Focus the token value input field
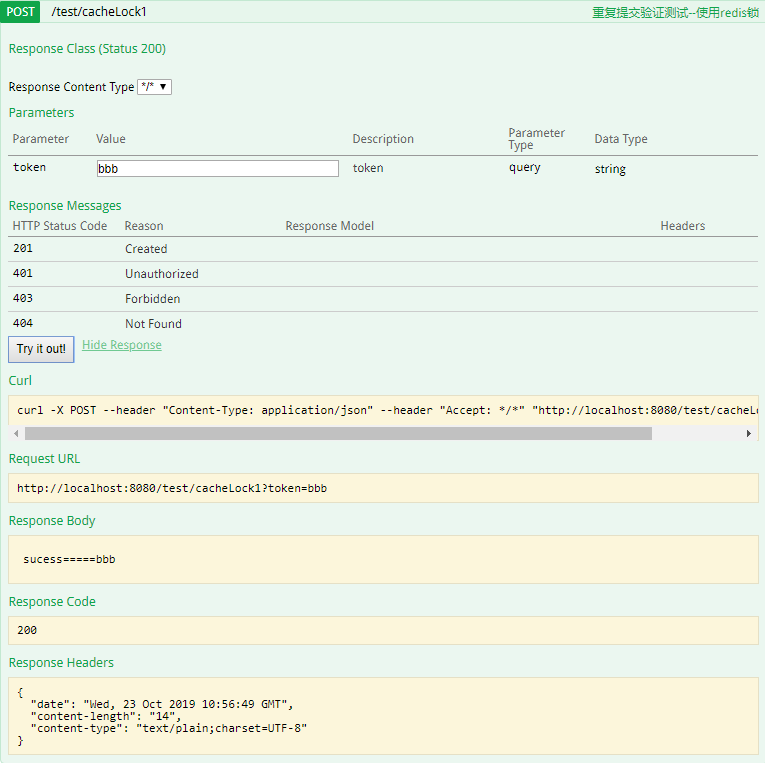The width and height of the screenshot is (765, 763). coord(218,168)
